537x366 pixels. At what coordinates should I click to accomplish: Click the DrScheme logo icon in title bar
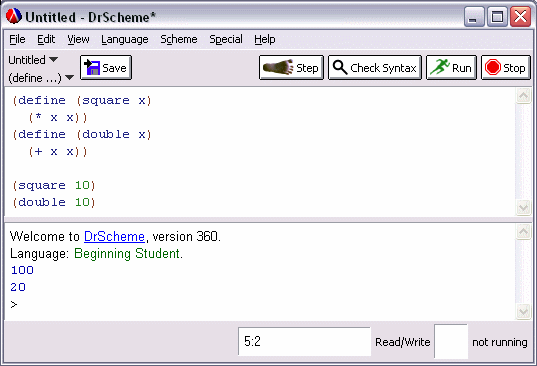coord(14,16)
